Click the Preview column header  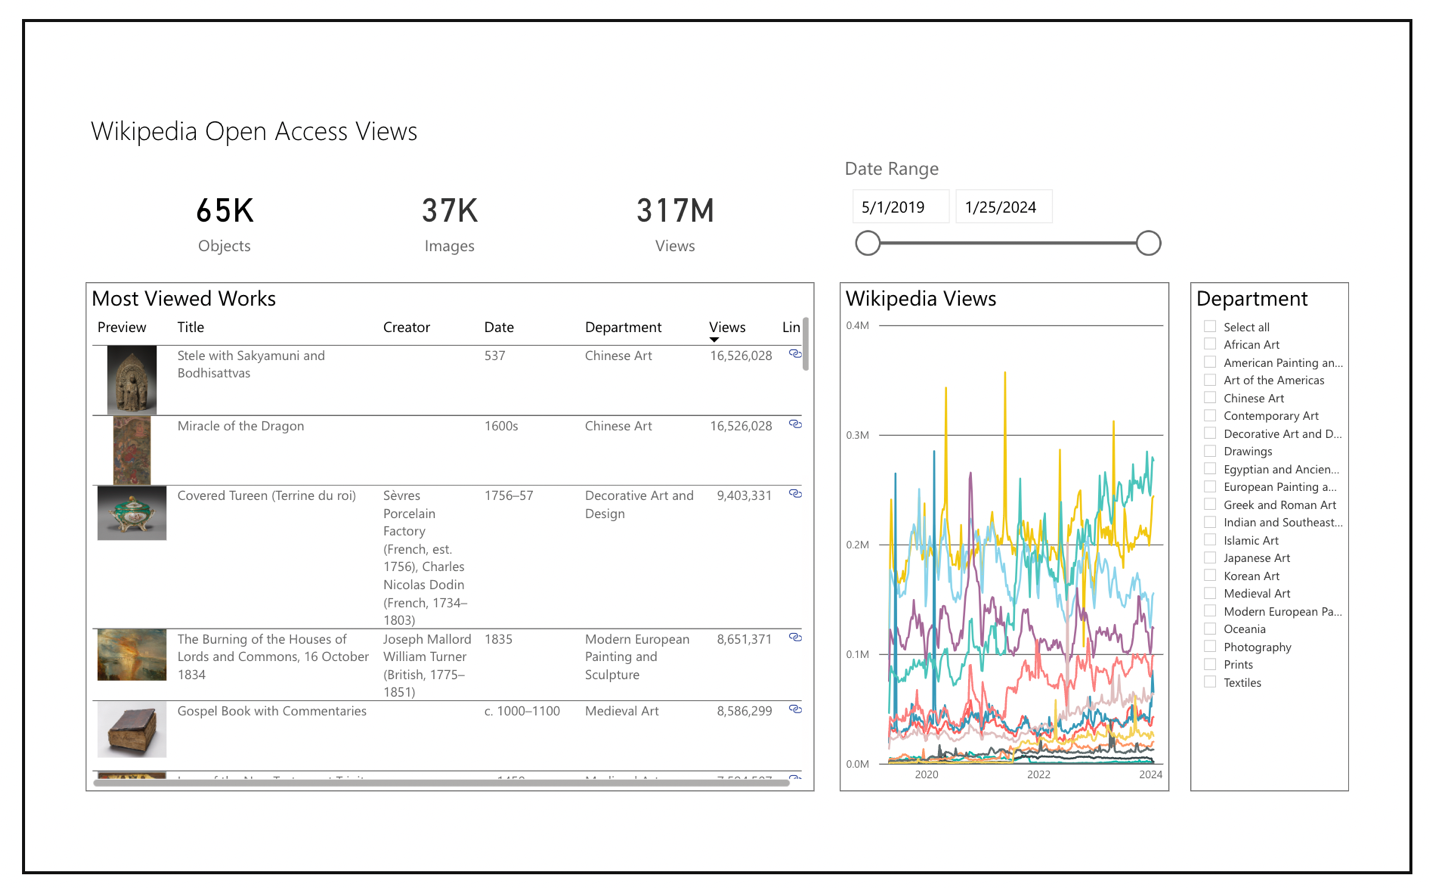[121, 327]
